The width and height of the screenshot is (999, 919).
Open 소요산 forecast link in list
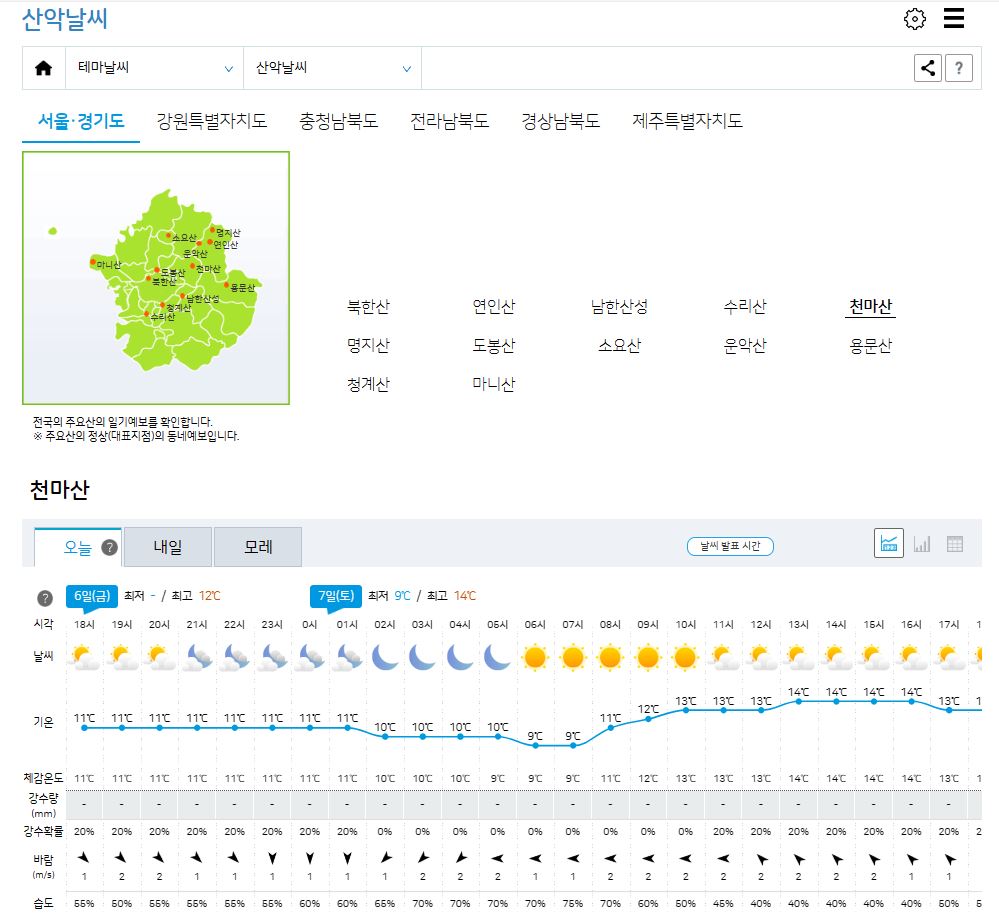pos(619,345)
